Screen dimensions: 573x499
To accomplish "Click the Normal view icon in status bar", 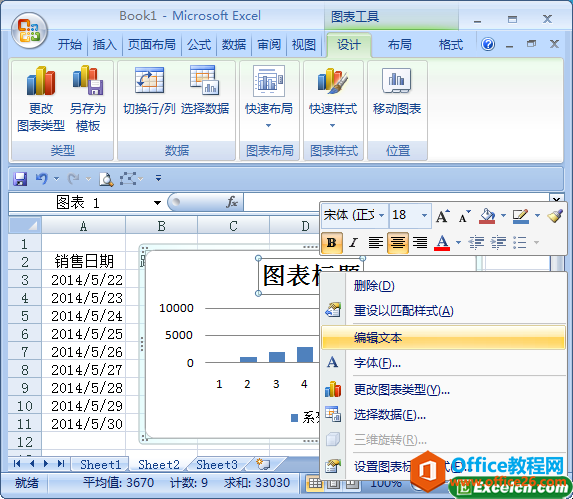I will tap(315, 483).
